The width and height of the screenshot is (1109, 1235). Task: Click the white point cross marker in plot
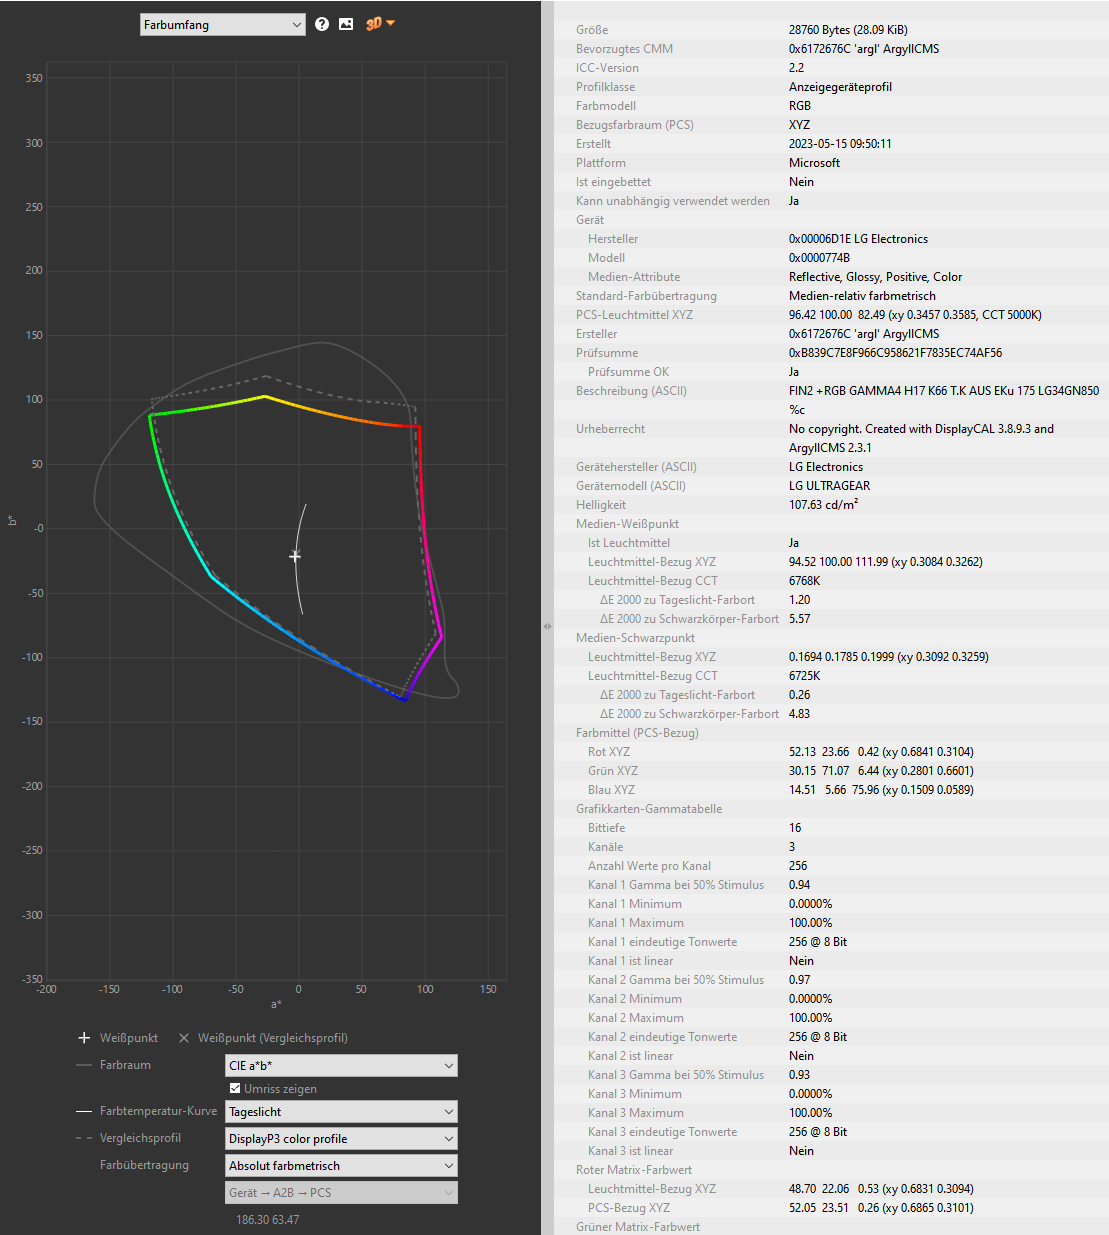point(295,556)
